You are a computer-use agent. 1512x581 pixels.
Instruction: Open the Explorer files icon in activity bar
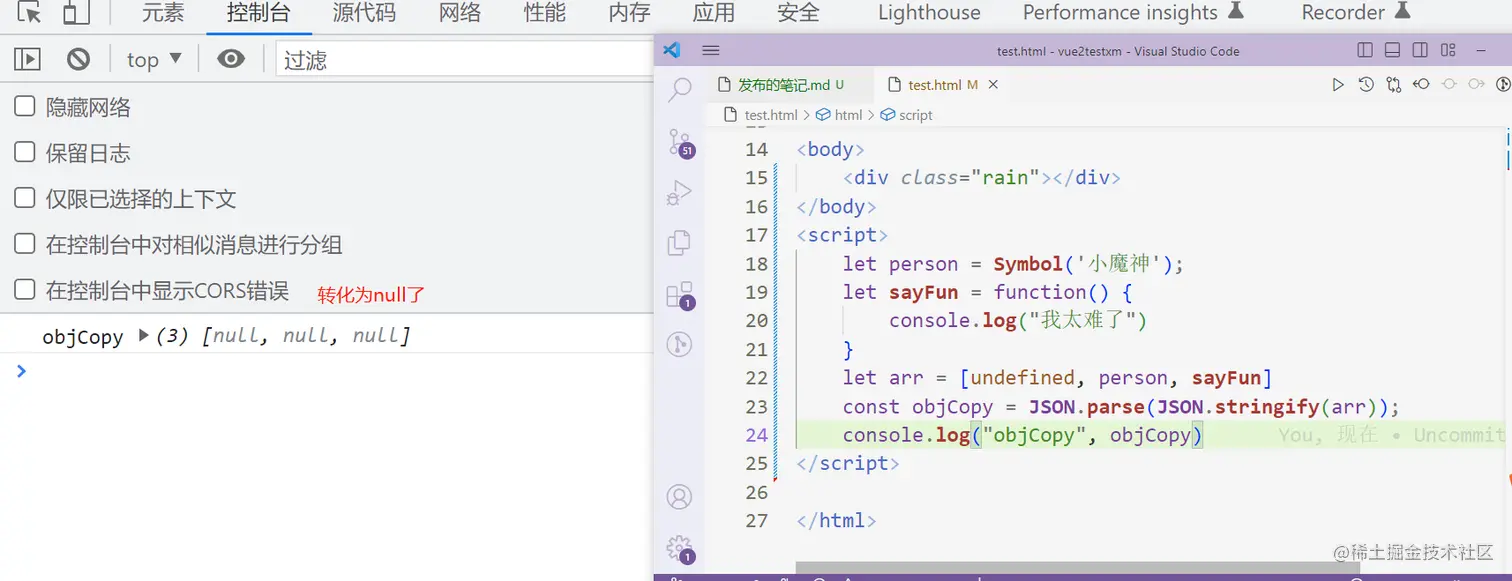tap(679, 242)
